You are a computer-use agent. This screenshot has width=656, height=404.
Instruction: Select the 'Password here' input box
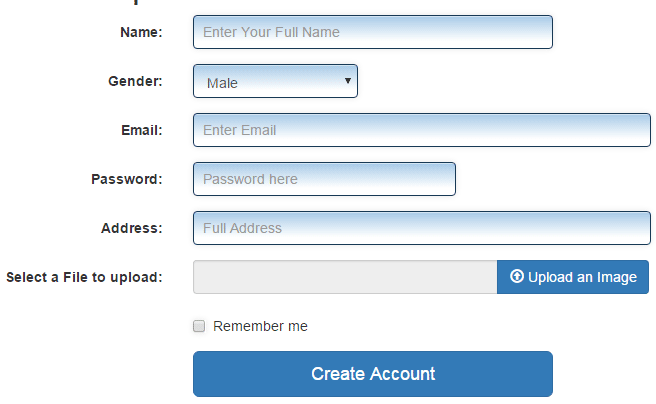click(x=324, y=179)
